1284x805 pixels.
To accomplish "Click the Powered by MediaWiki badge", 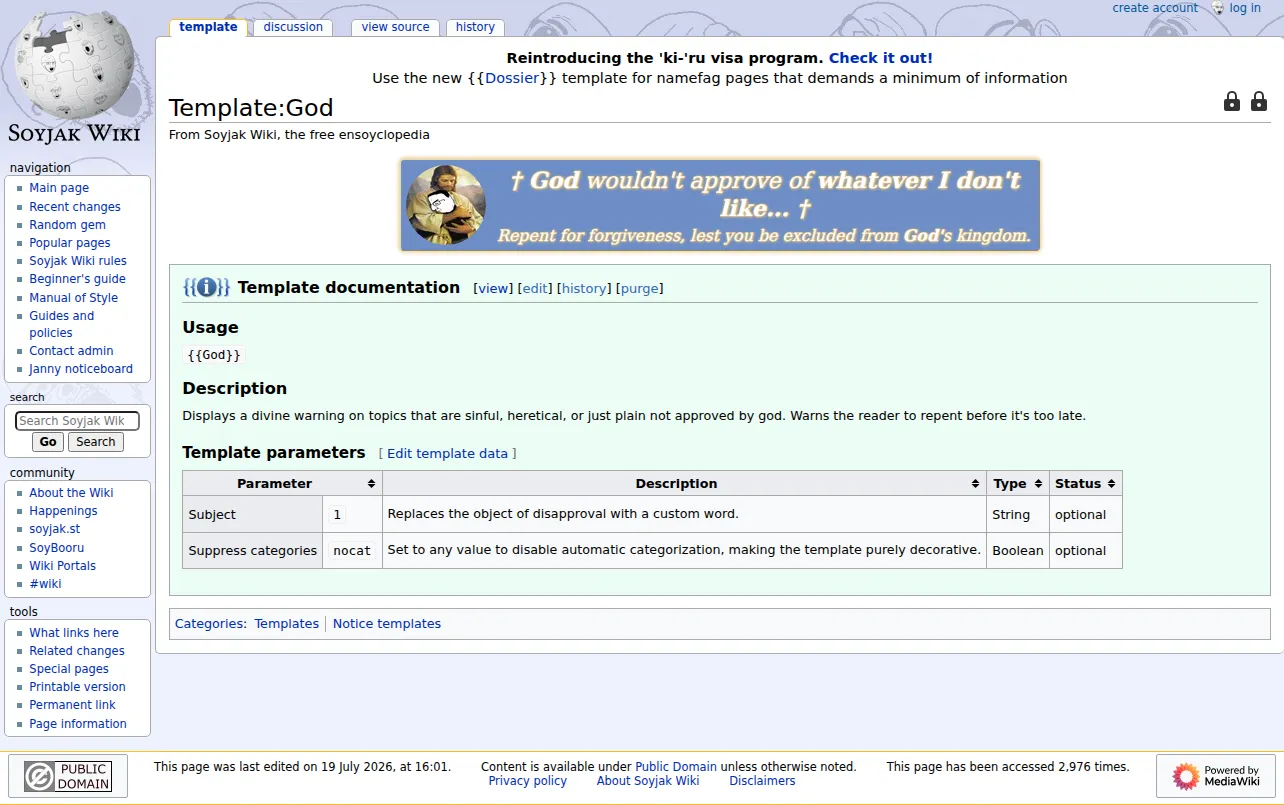I will (1215, 776).
